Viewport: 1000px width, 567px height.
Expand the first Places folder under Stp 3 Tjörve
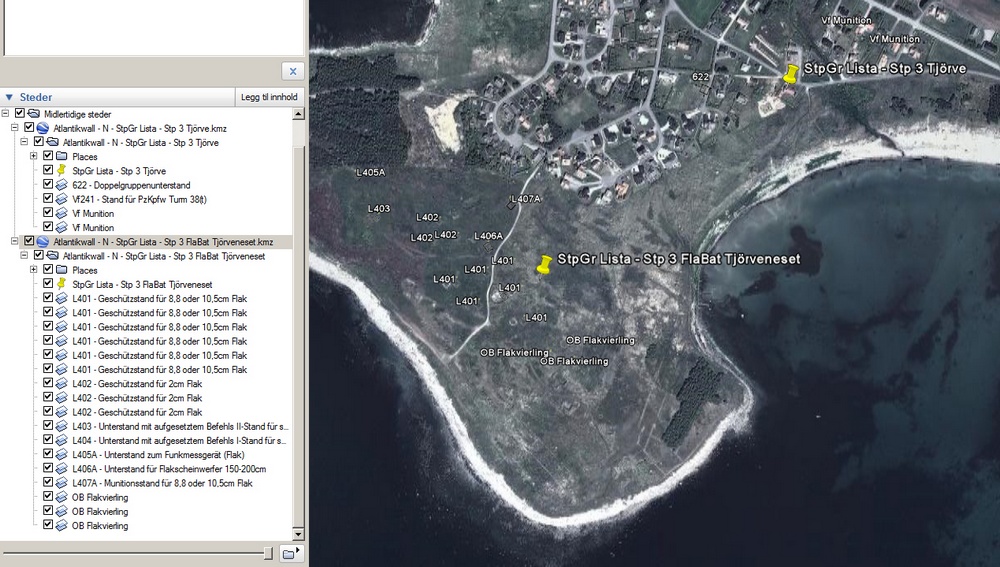pyautogui.click(x=33, y=156)
